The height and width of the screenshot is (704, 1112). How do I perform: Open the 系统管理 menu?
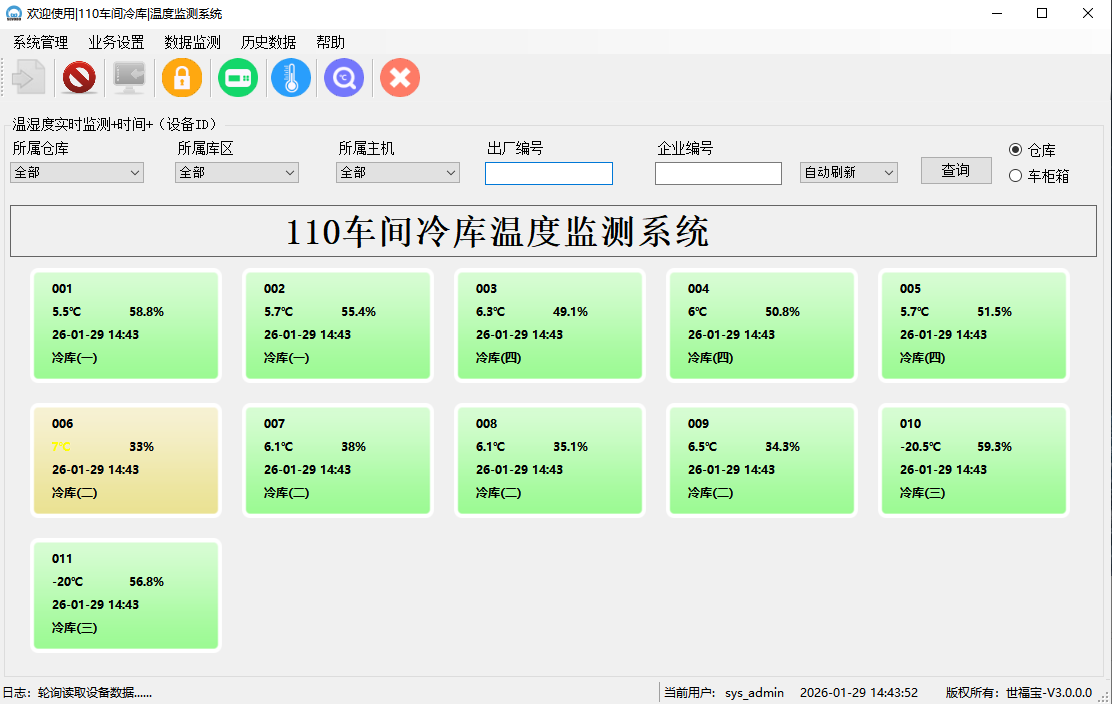[x=40, y=42]
